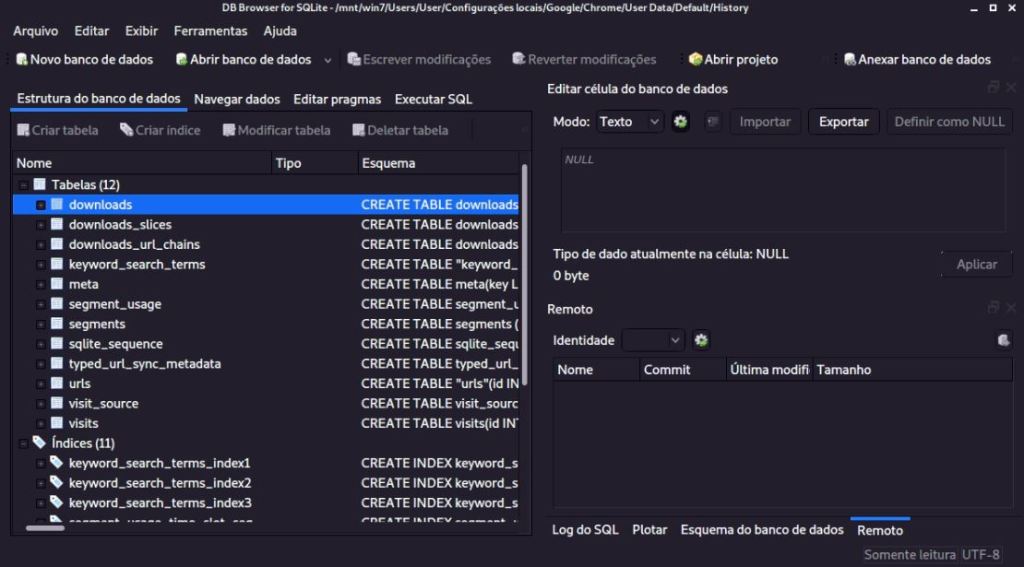The width and height of the screenshot is (1024, 567).
Task: Open the Identidade combo box
Action: coord(653,340)
